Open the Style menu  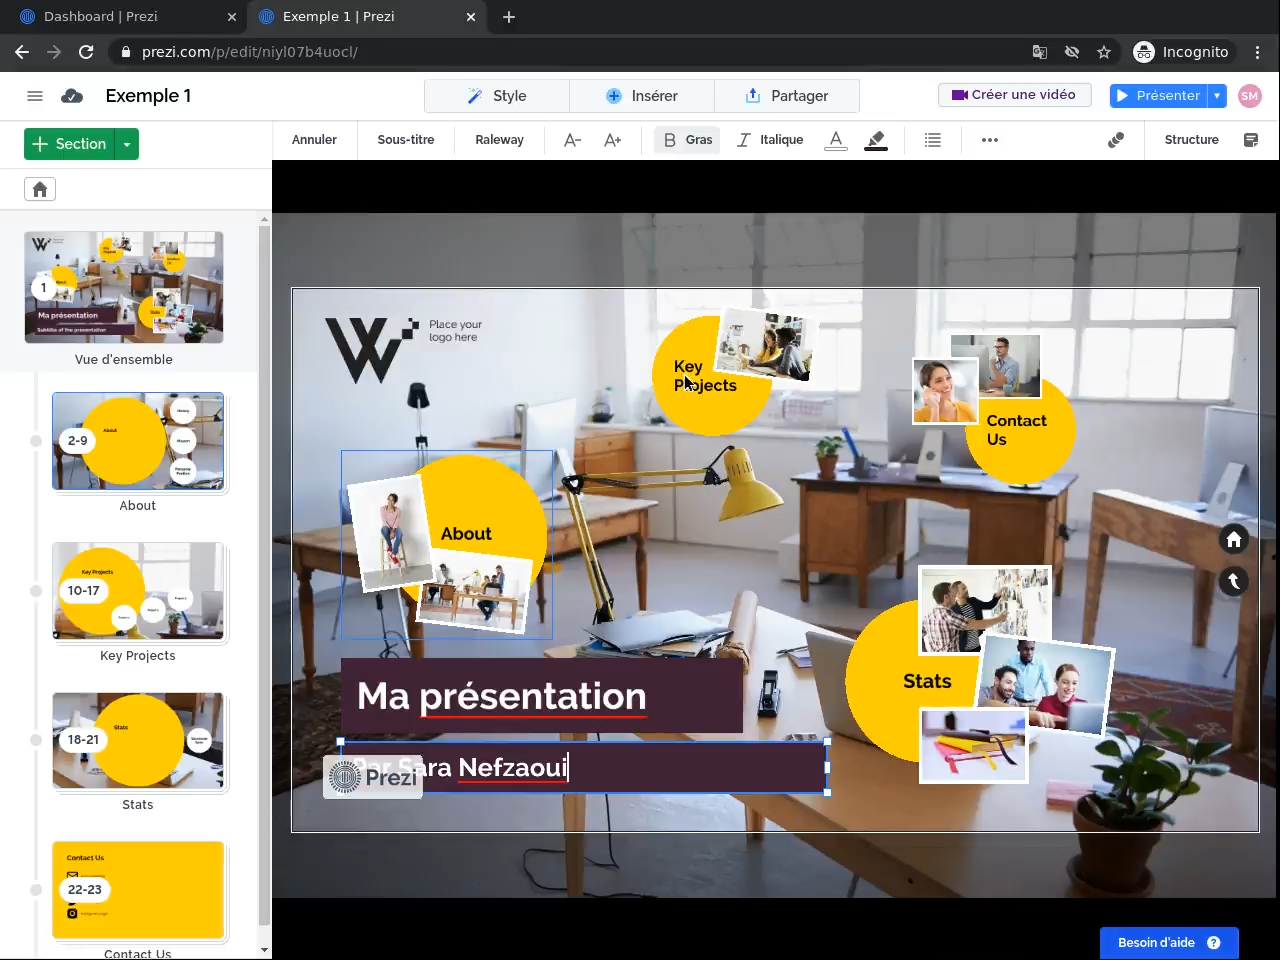pyautogui.click(x=497, y=96)
